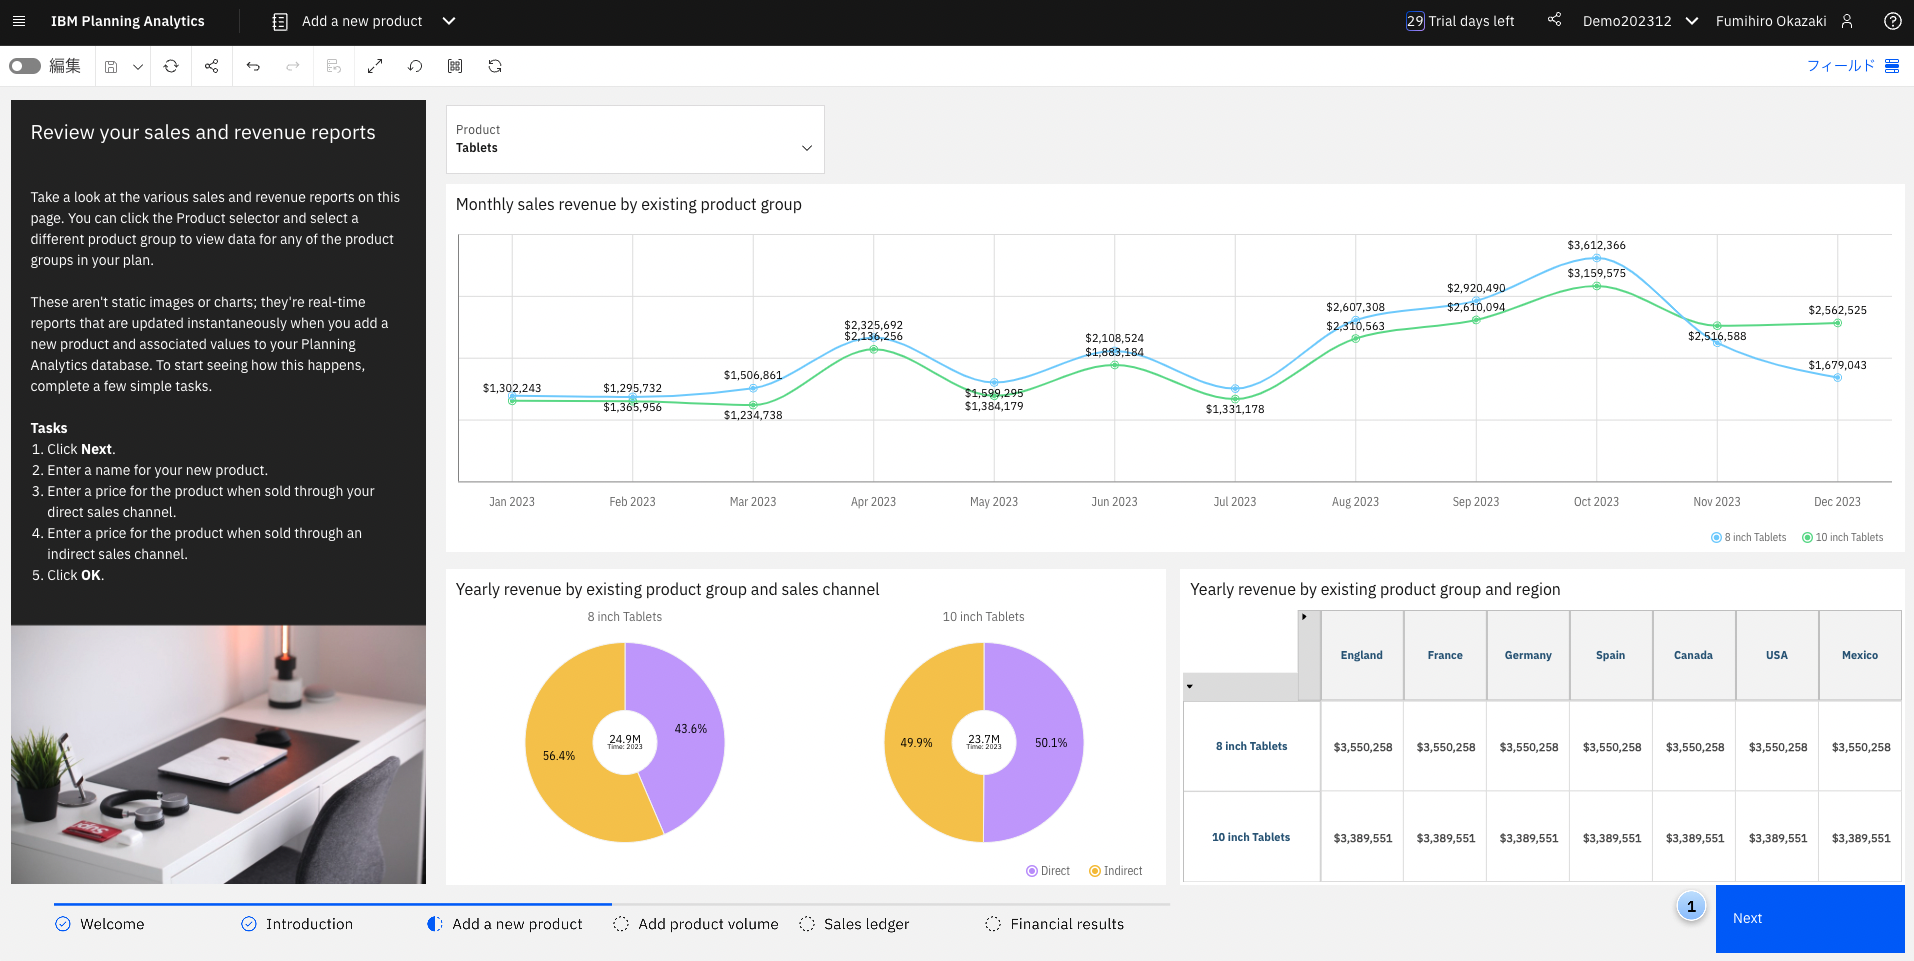The width and height of the screenshot is (1914, 961).
Task: Open the フィールド fields panel link
Action: (1840, 66)
